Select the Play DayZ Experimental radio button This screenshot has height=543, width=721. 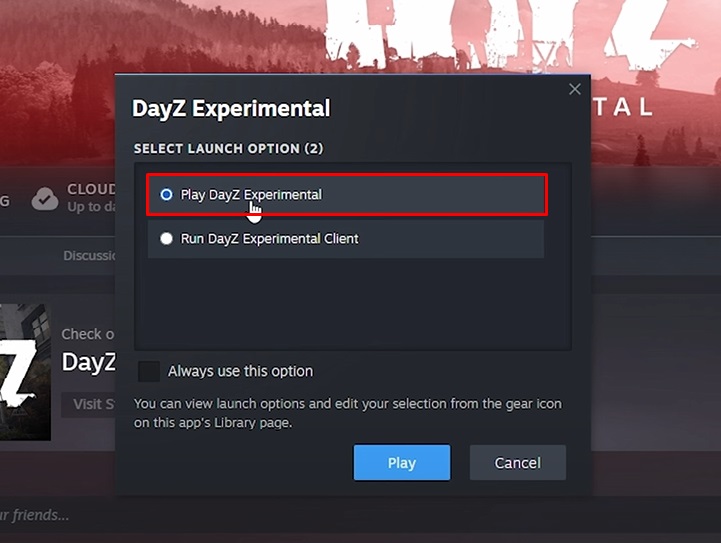[x=166, y=194]
